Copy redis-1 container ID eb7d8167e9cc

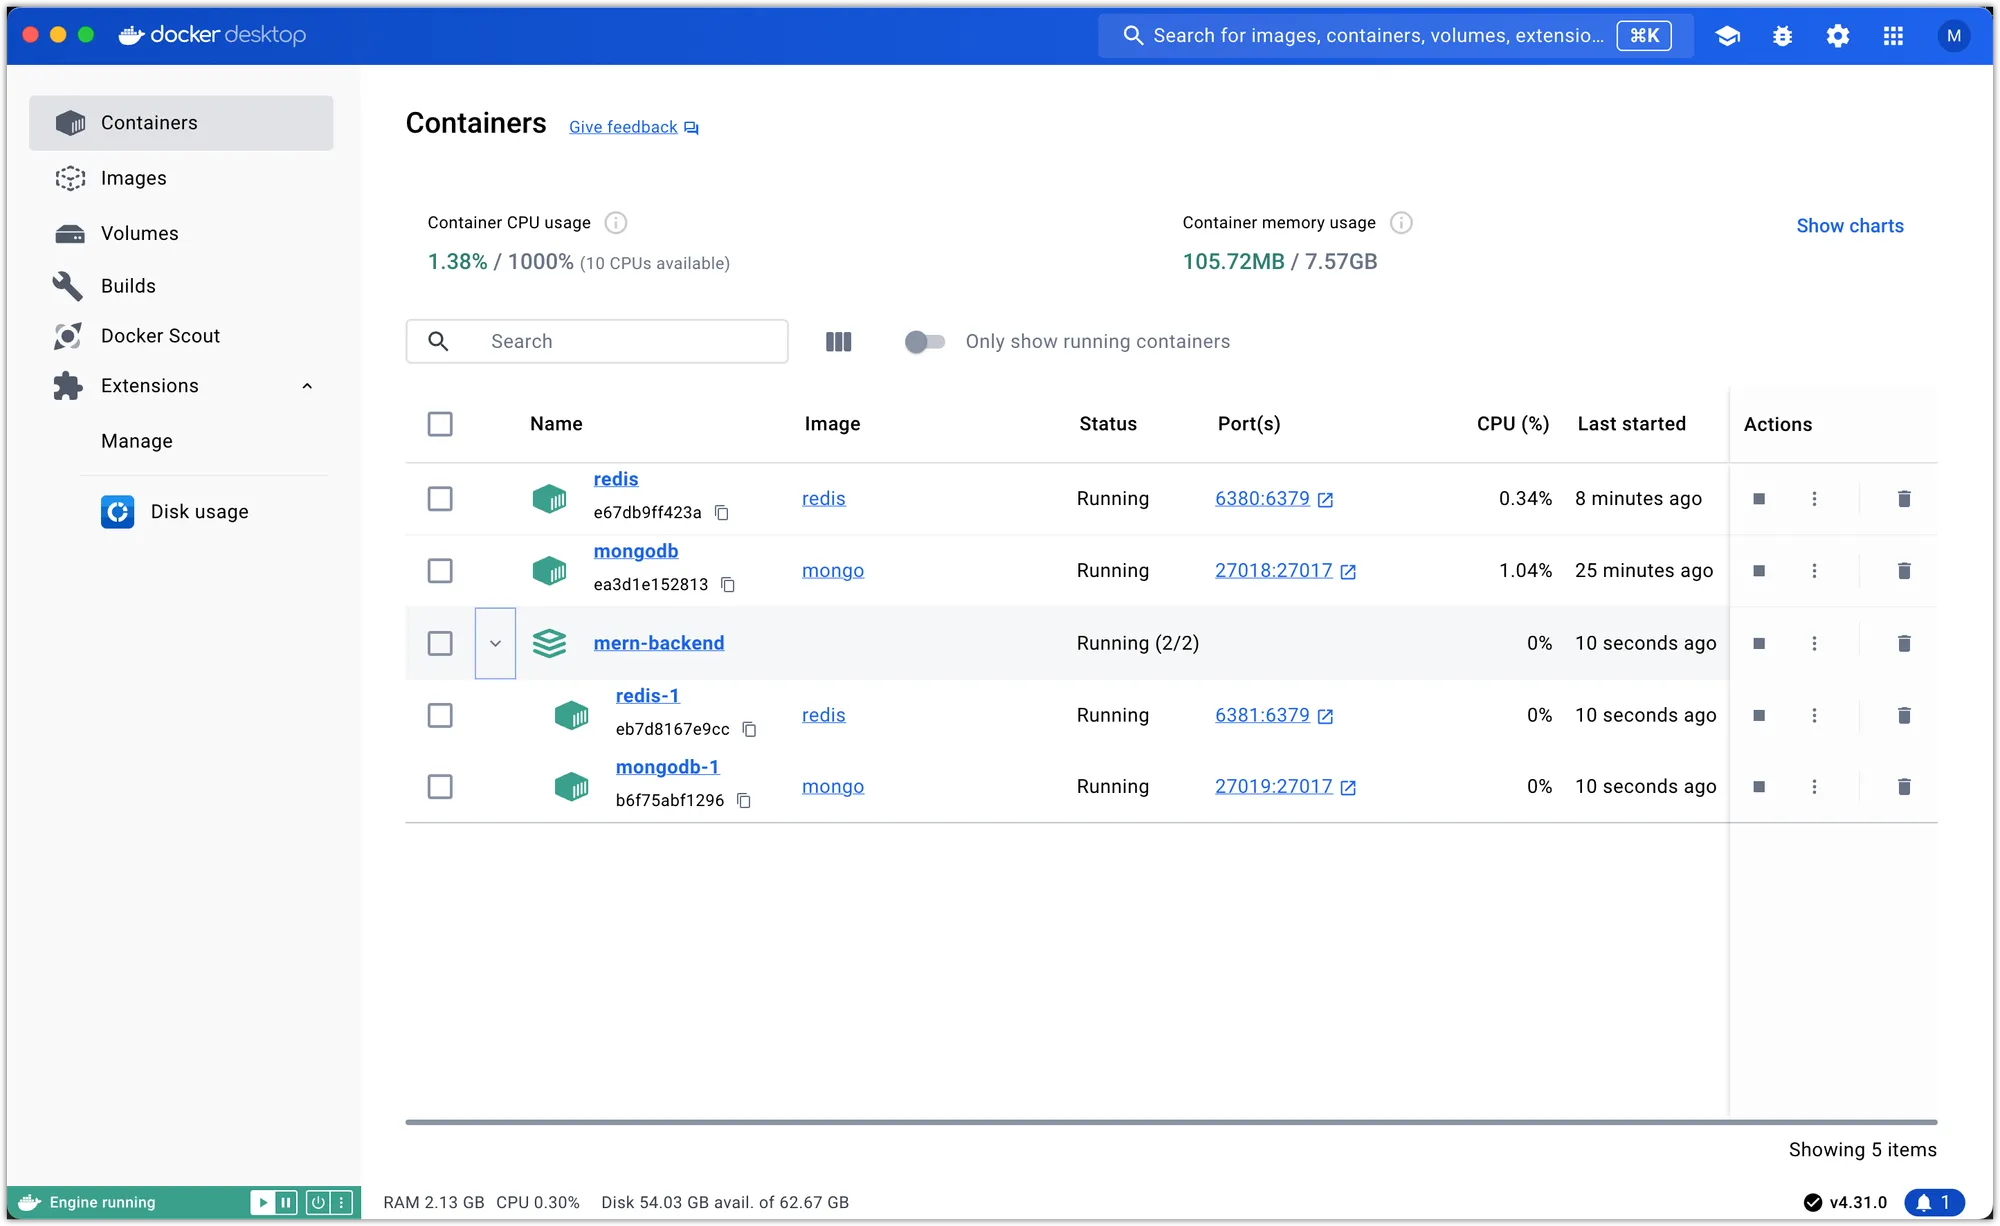[x=749, y=730]
